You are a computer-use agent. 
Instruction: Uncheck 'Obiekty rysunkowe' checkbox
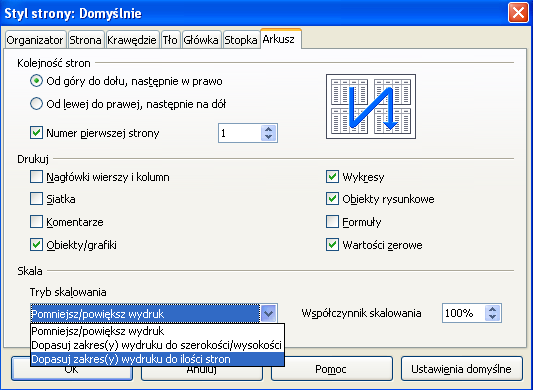click(332, 199)
